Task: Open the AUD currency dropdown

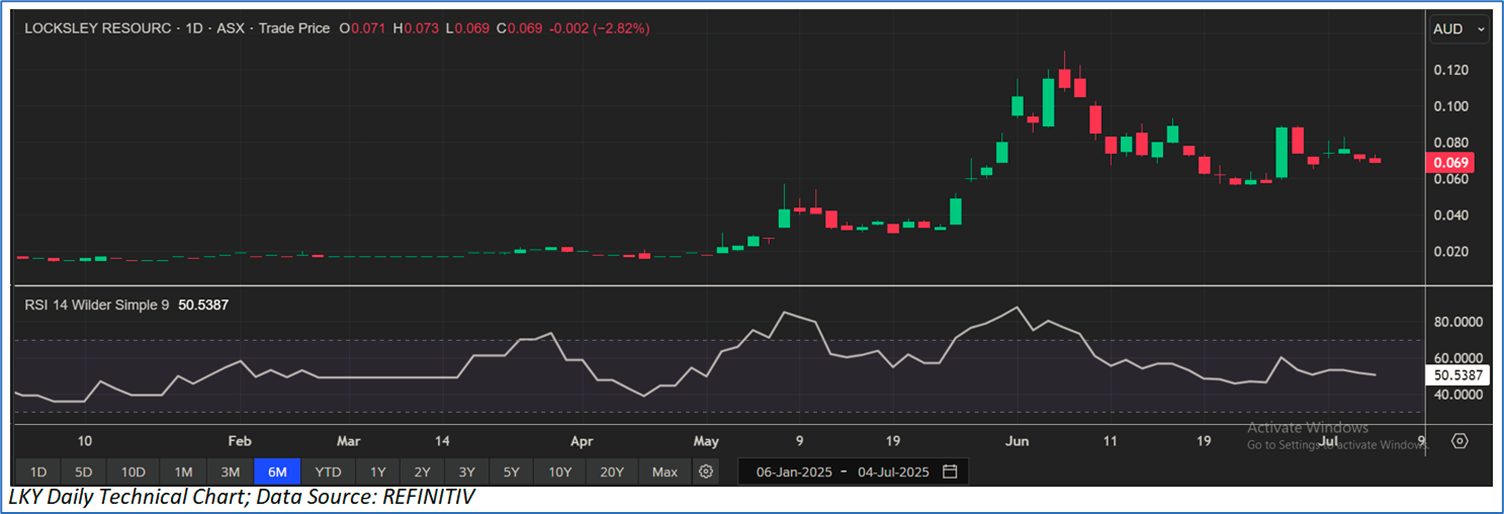Action: (1461, 29)
